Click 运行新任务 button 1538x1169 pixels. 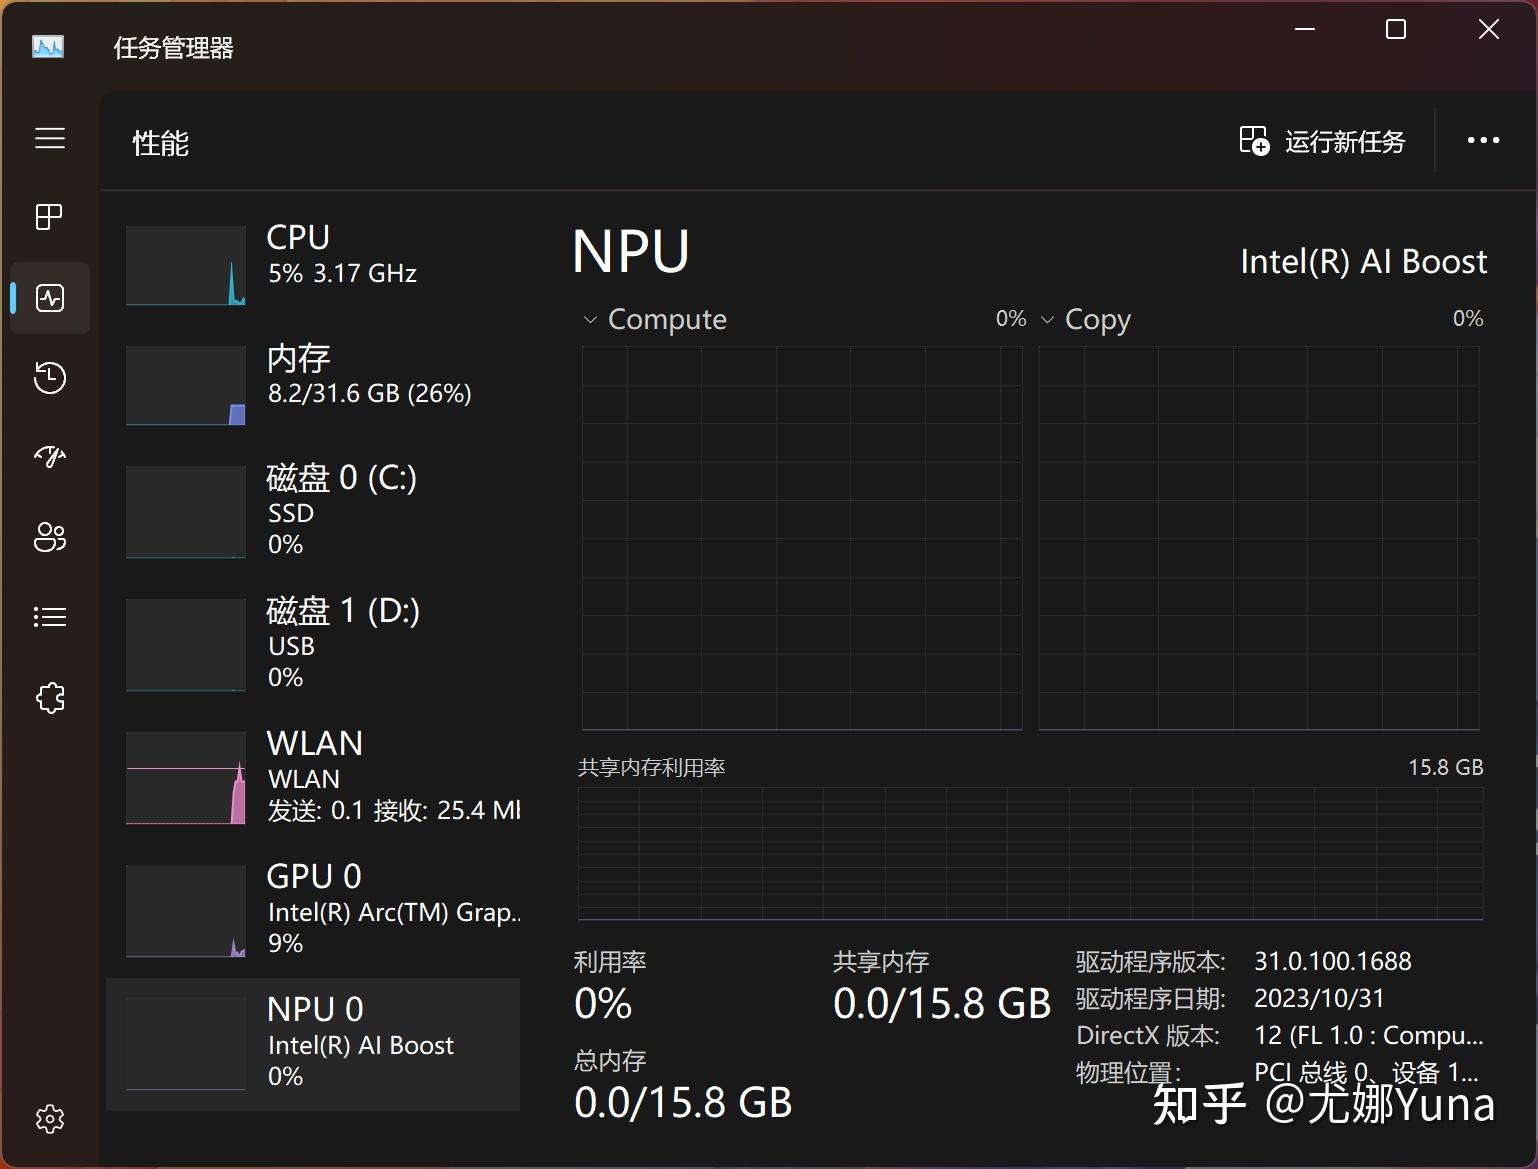point(1322,141)
